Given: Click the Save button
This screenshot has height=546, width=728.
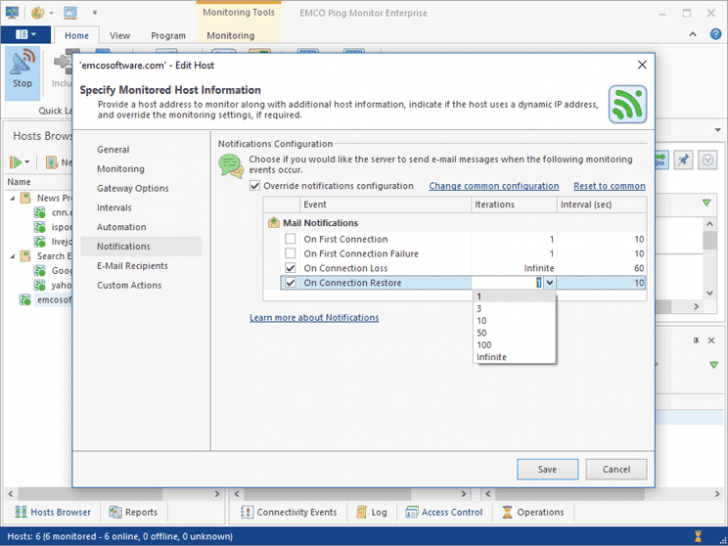Looking at the screenshot, I should tap(547, 469).
